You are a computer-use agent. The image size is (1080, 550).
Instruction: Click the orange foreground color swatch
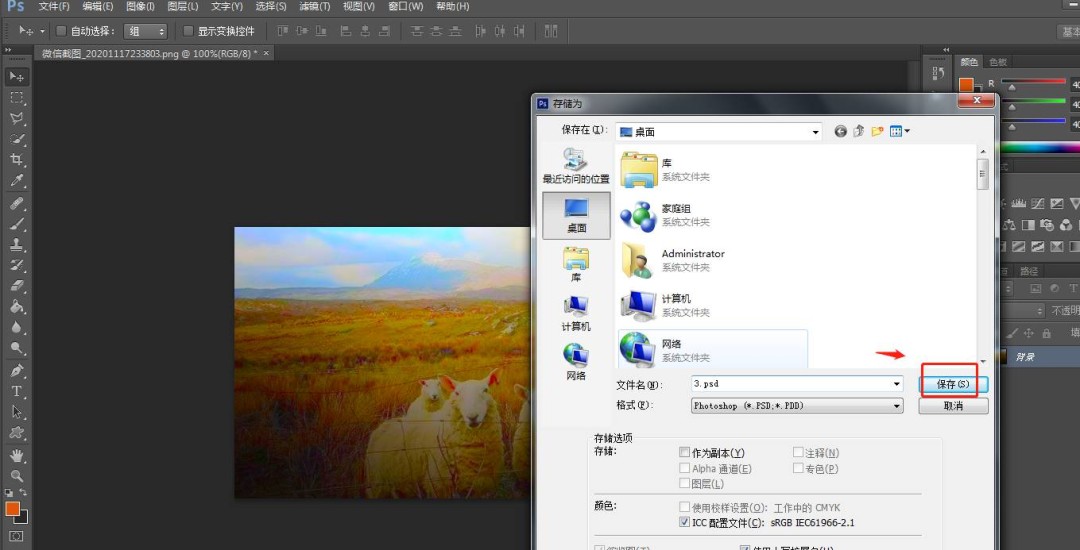pyautogui.click(x=12, y=509)
